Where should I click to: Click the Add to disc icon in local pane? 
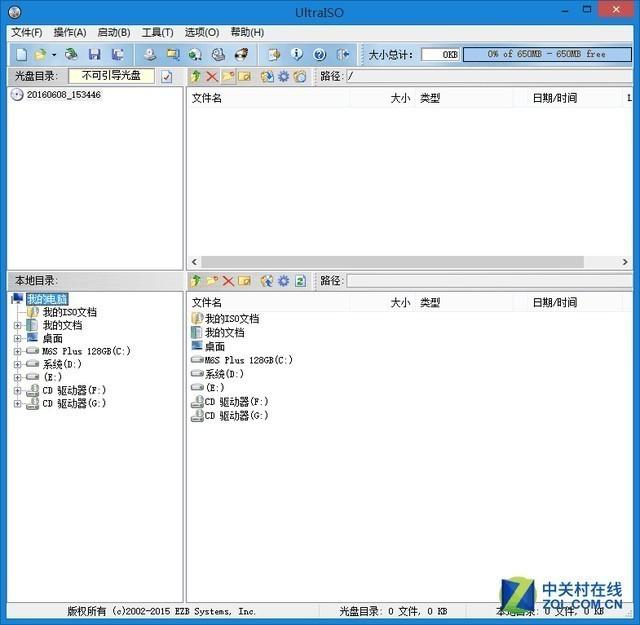[x=267, y=281]
